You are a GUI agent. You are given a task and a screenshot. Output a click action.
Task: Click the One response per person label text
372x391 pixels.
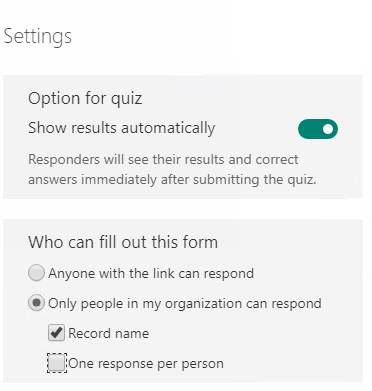(x=146, y=364)
